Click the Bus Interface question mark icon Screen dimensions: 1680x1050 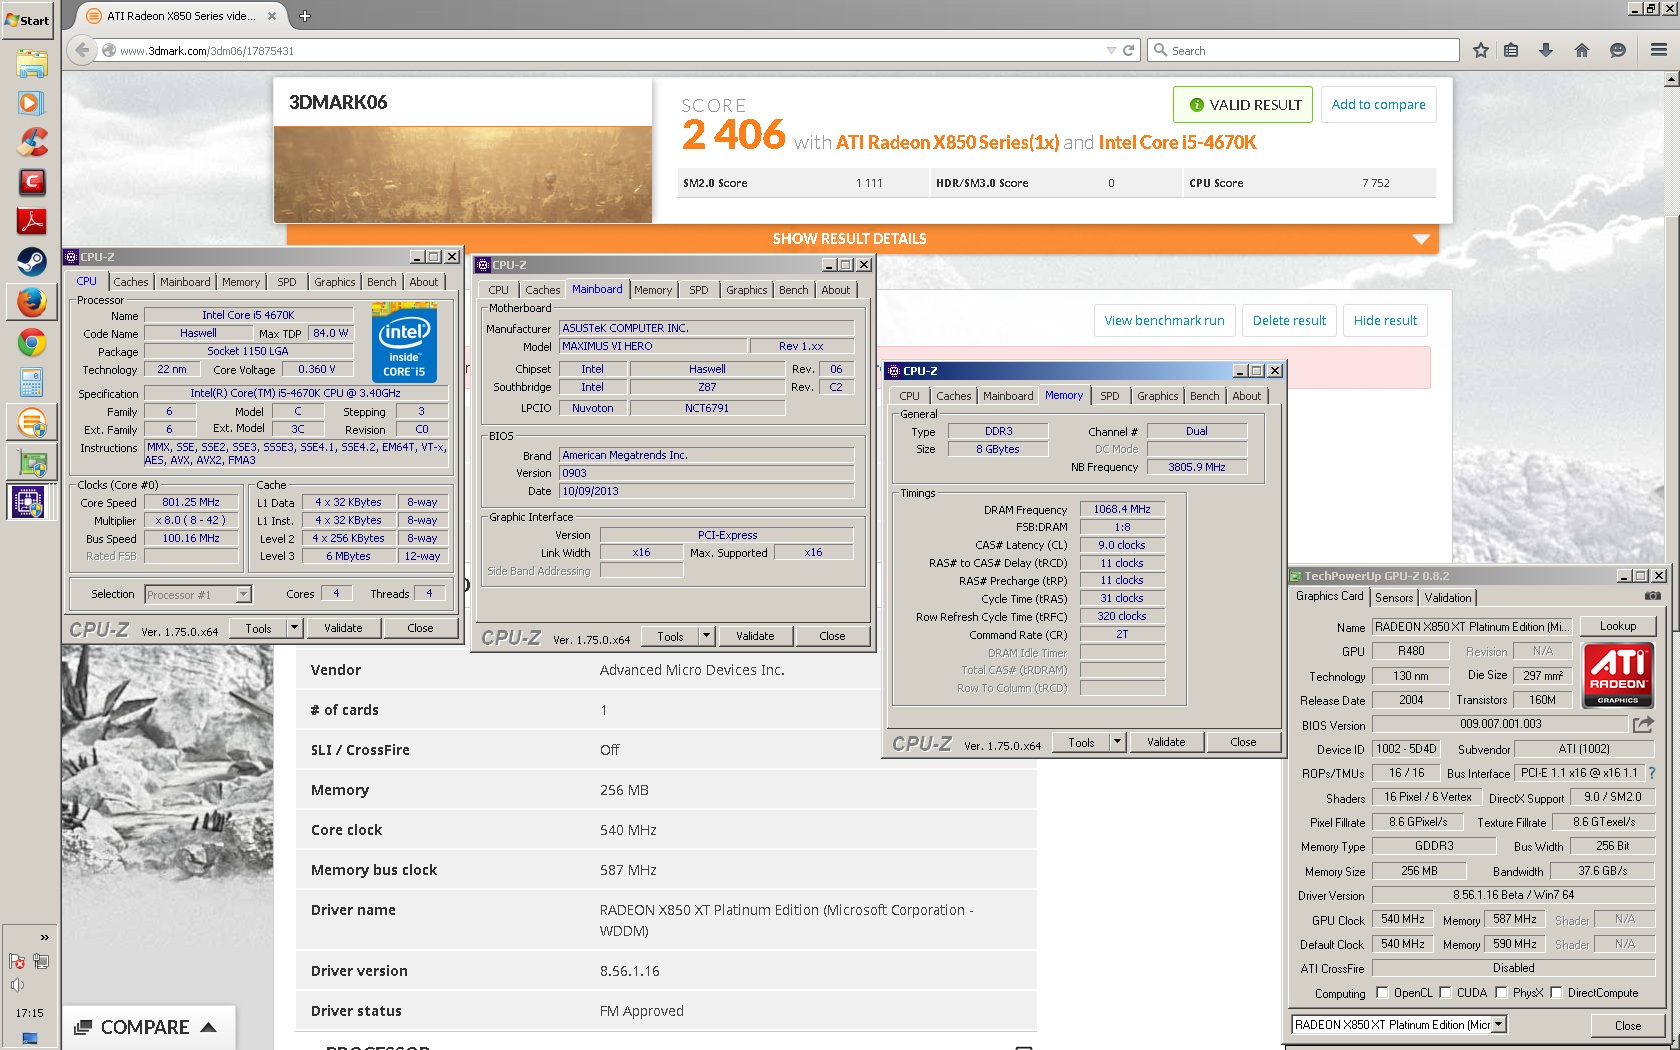[x=1652, y=773]
